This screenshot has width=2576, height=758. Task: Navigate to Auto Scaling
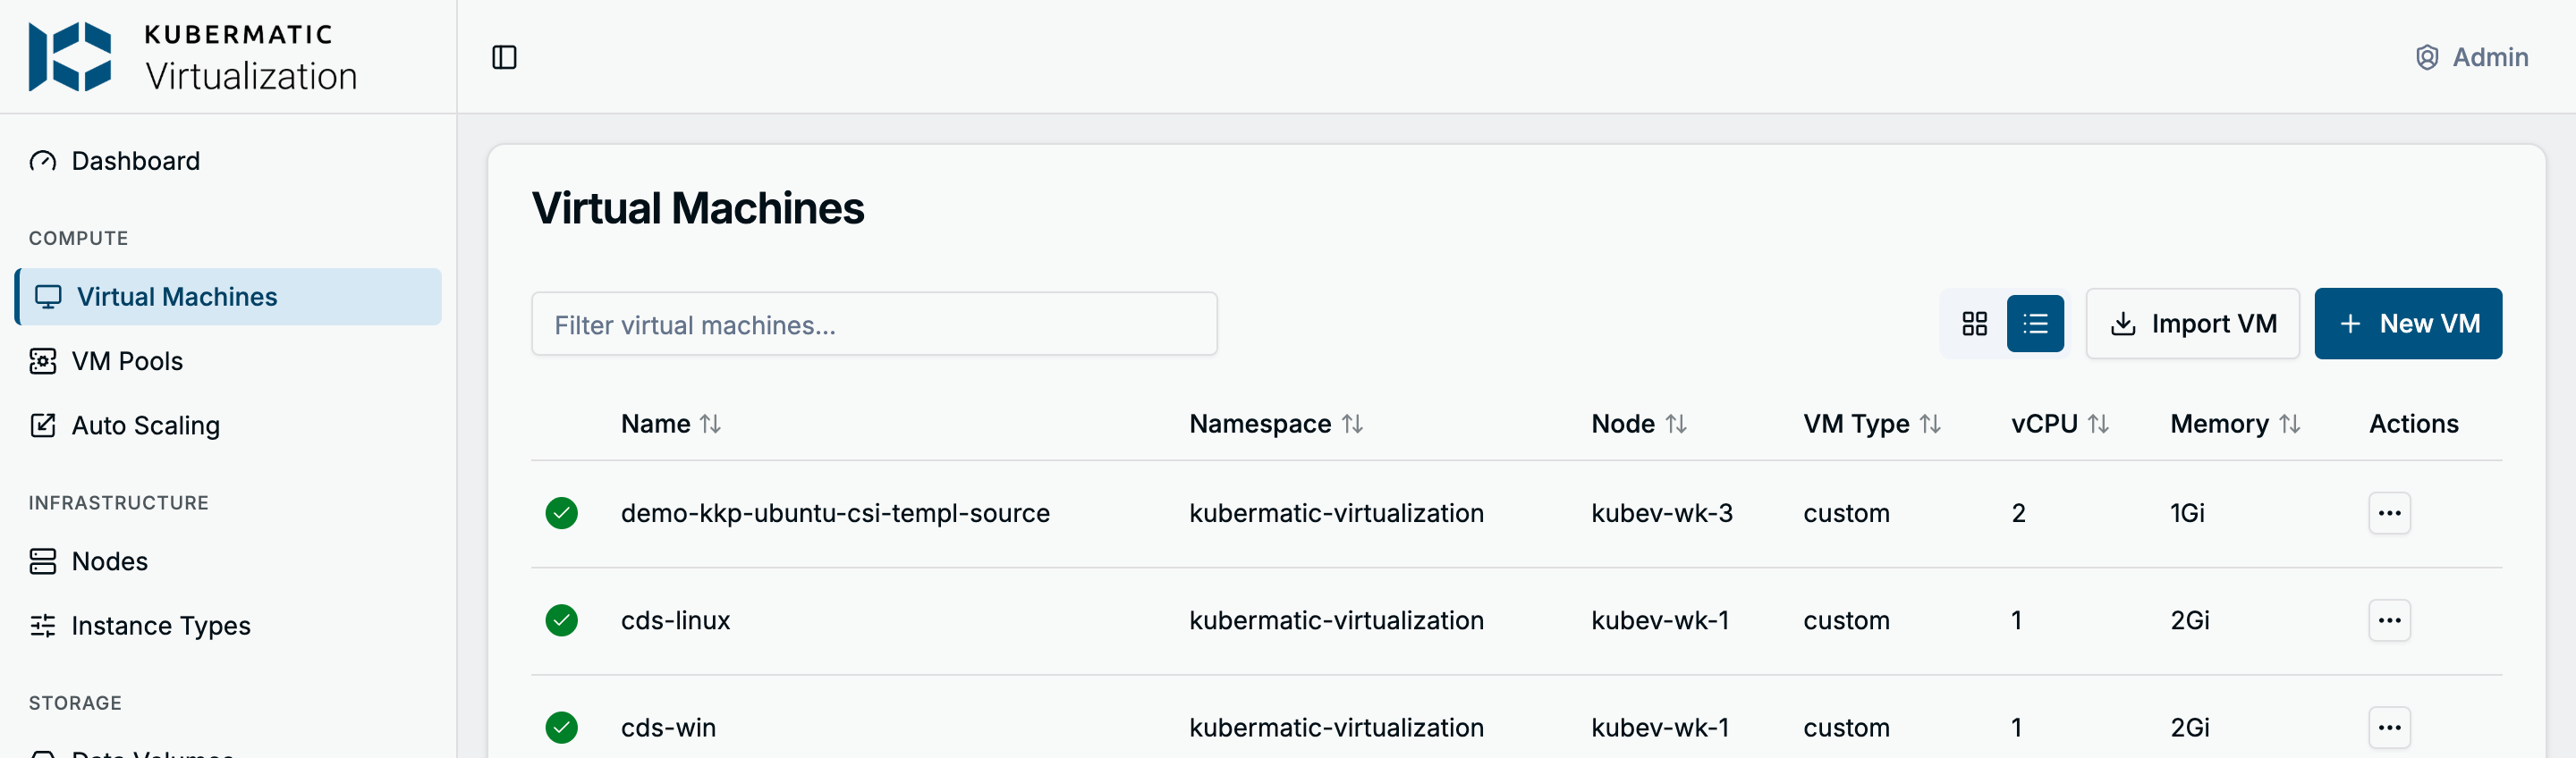click(x=228, y=425)
